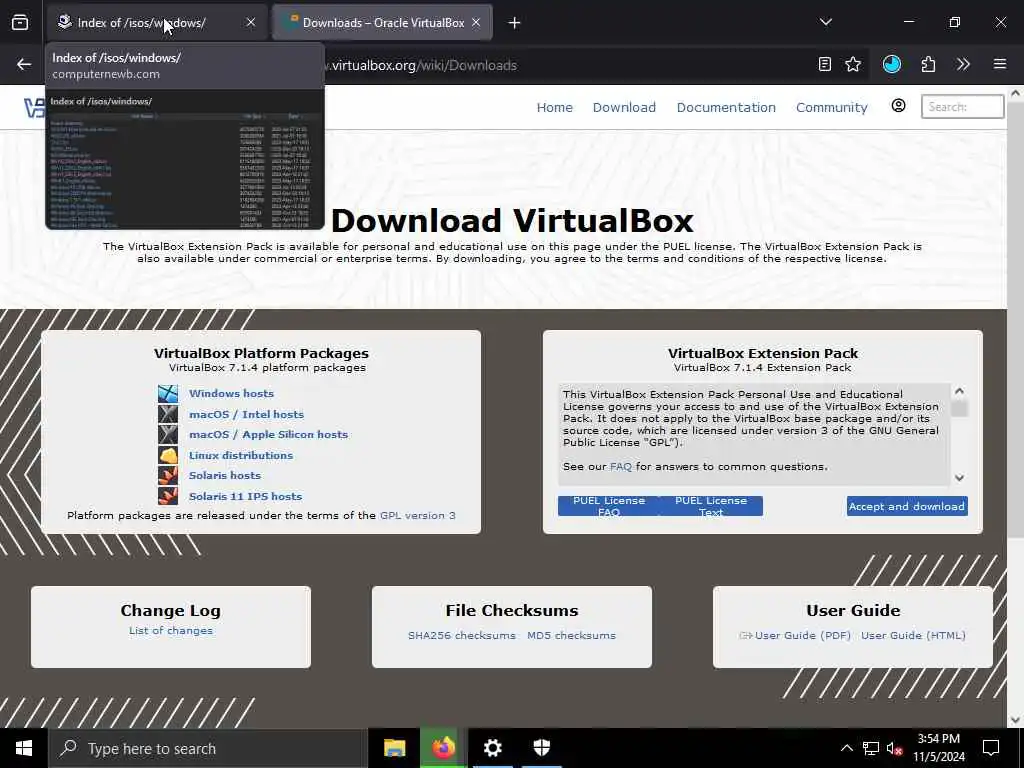Viewport: 1024px width, 768px height.
Task: Open Download in VirtualBox navigation
Action: 624,107
